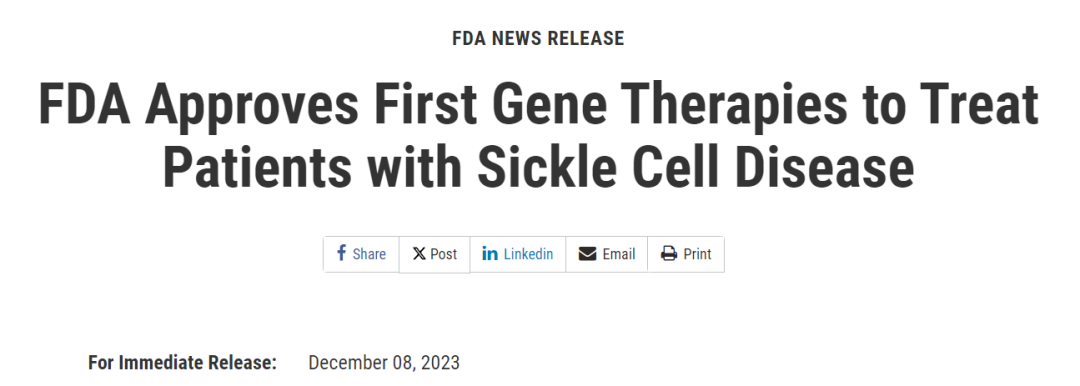Click the date December 08, 2023
The width and height of the screenshot is (1080, 386).
384,363
